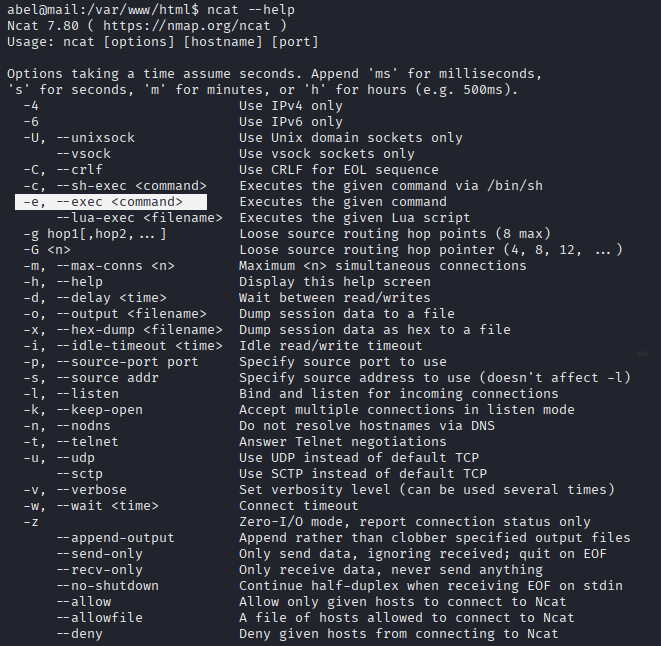Click the --source-port port option
This screenshot has width=661, height=646.
click(x=126, y=362)
